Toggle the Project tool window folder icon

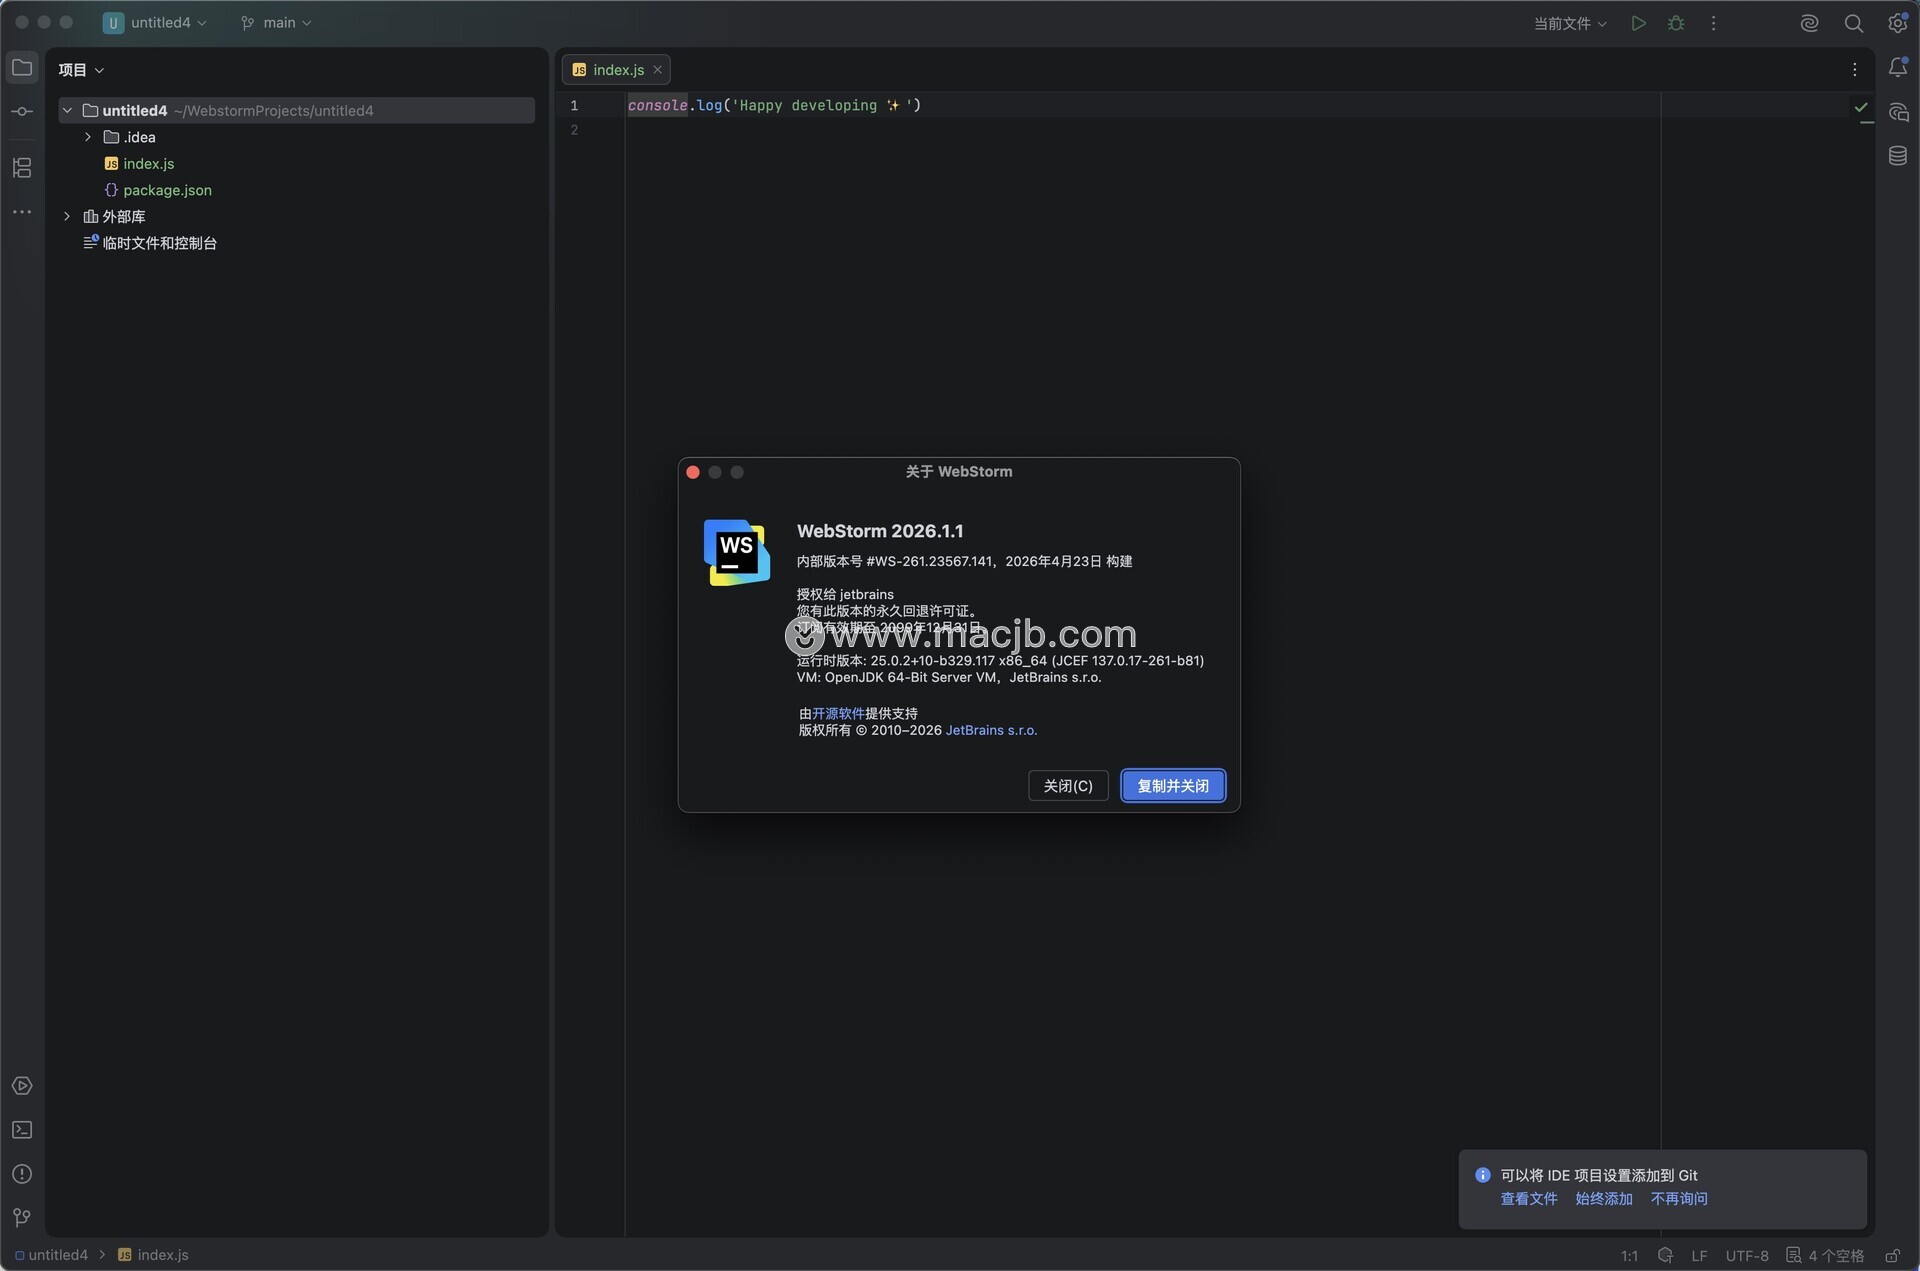point(22,68)
